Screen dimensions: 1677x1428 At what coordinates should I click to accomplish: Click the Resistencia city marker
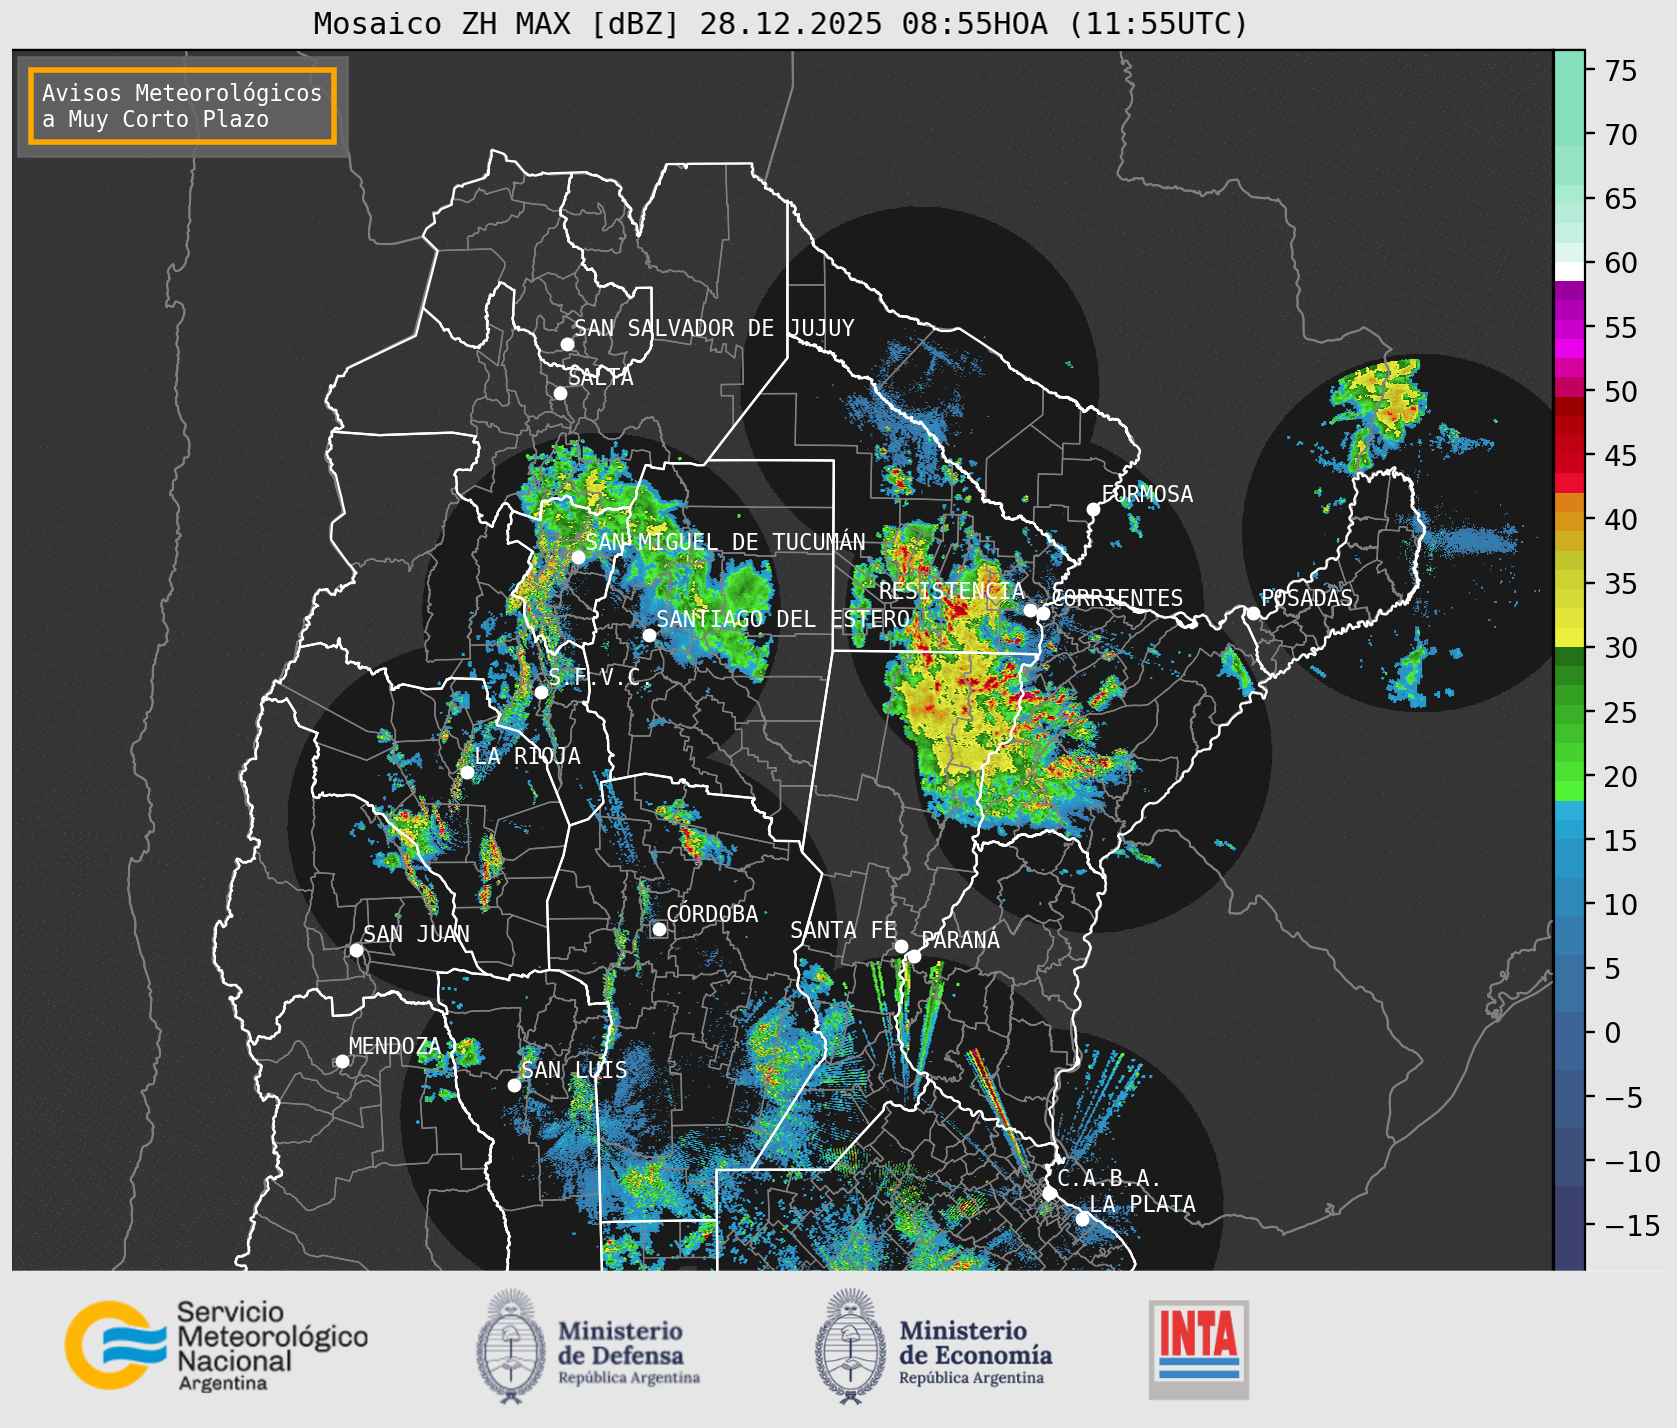1030,610
